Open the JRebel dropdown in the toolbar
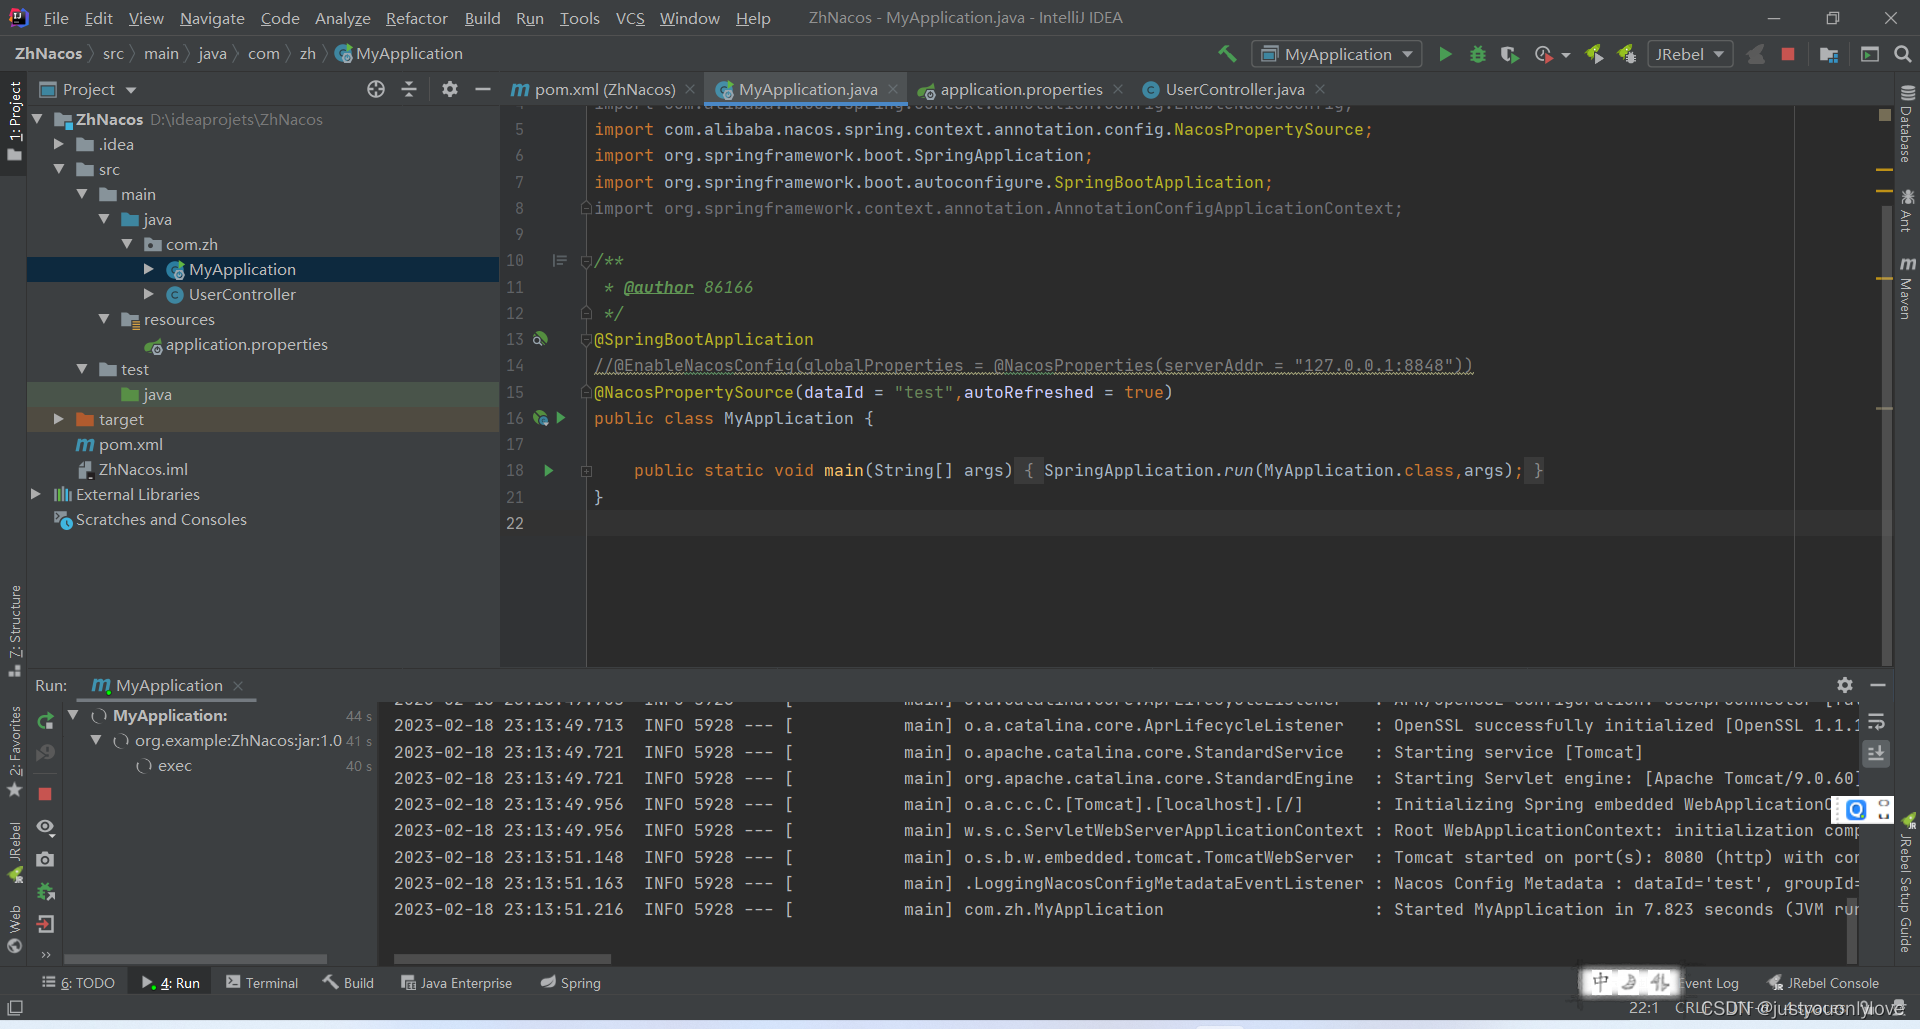The width and height of the screenshot is (1920, 1029). [1690, 54]
